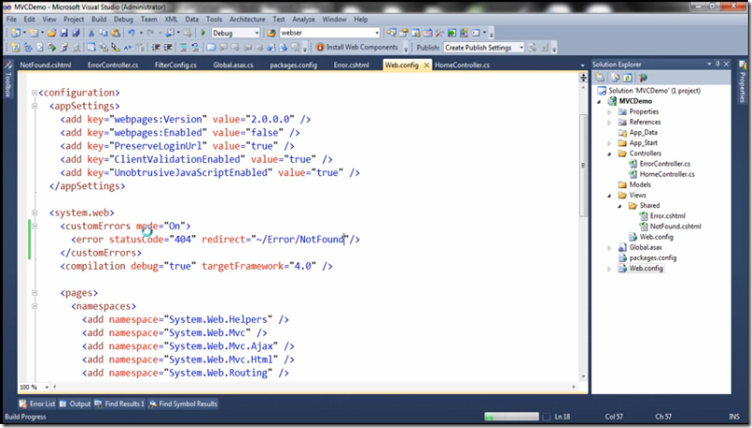Viewport: 752px width, 428px height.
Task: Open the Find Results 1 panel
Action: click(x=119, y=404)
